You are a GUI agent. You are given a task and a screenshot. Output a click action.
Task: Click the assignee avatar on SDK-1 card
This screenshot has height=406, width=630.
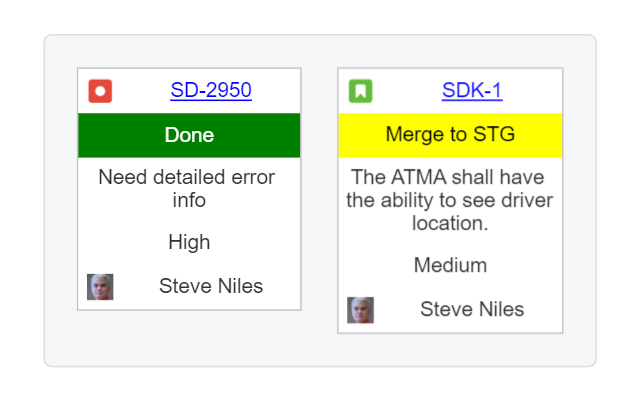pyautogui.click(x=360, y=310)
